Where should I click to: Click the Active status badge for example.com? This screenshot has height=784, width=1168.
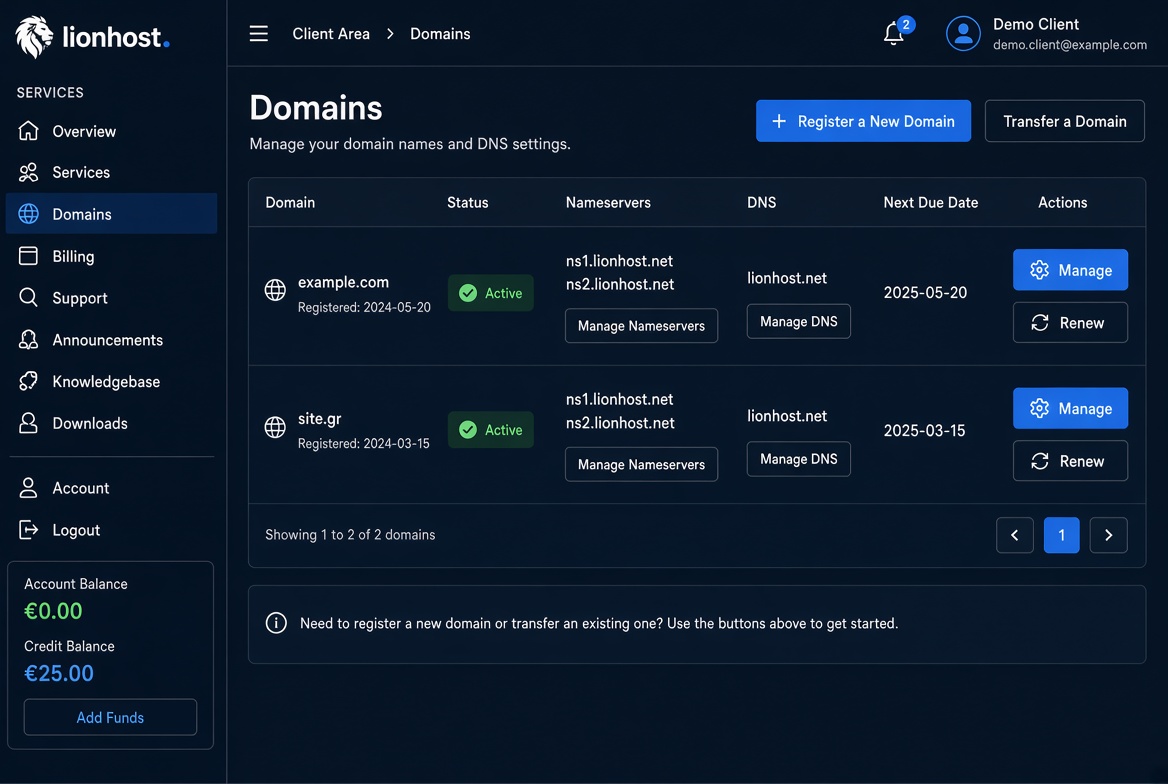click(x=491, y=293)
